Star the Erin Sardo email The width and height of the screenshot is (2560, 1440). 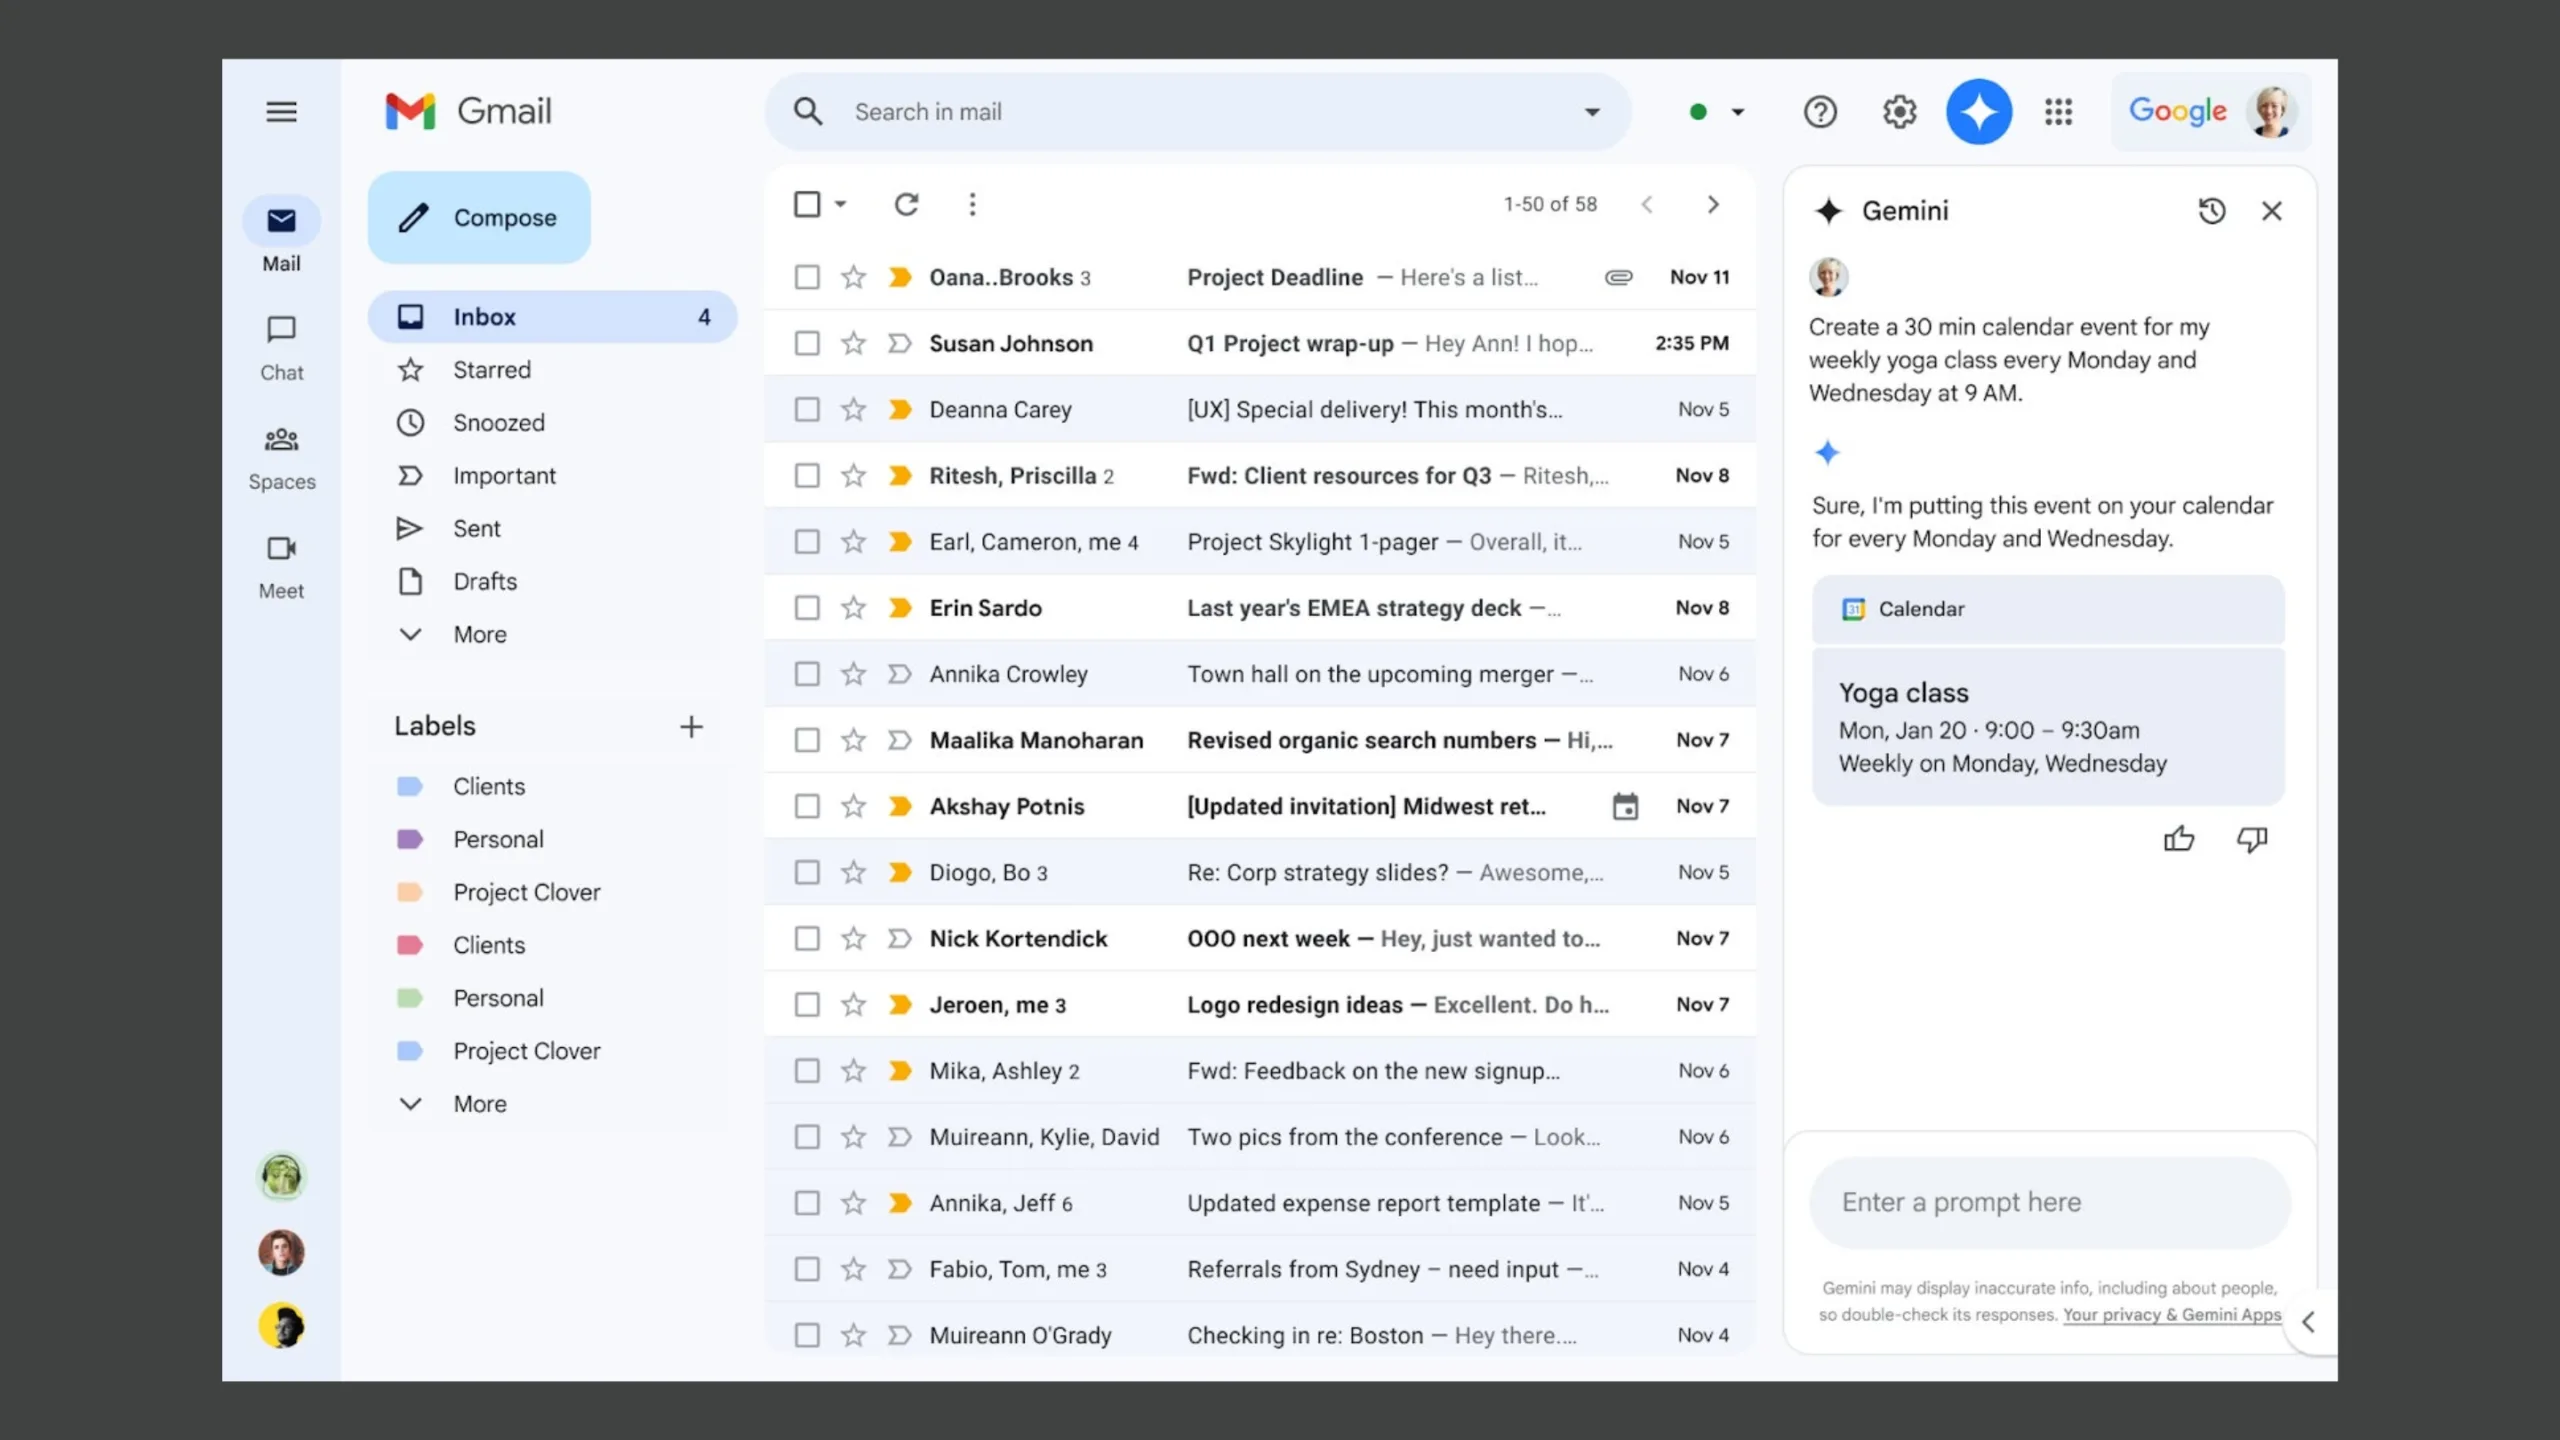[853, 608]
